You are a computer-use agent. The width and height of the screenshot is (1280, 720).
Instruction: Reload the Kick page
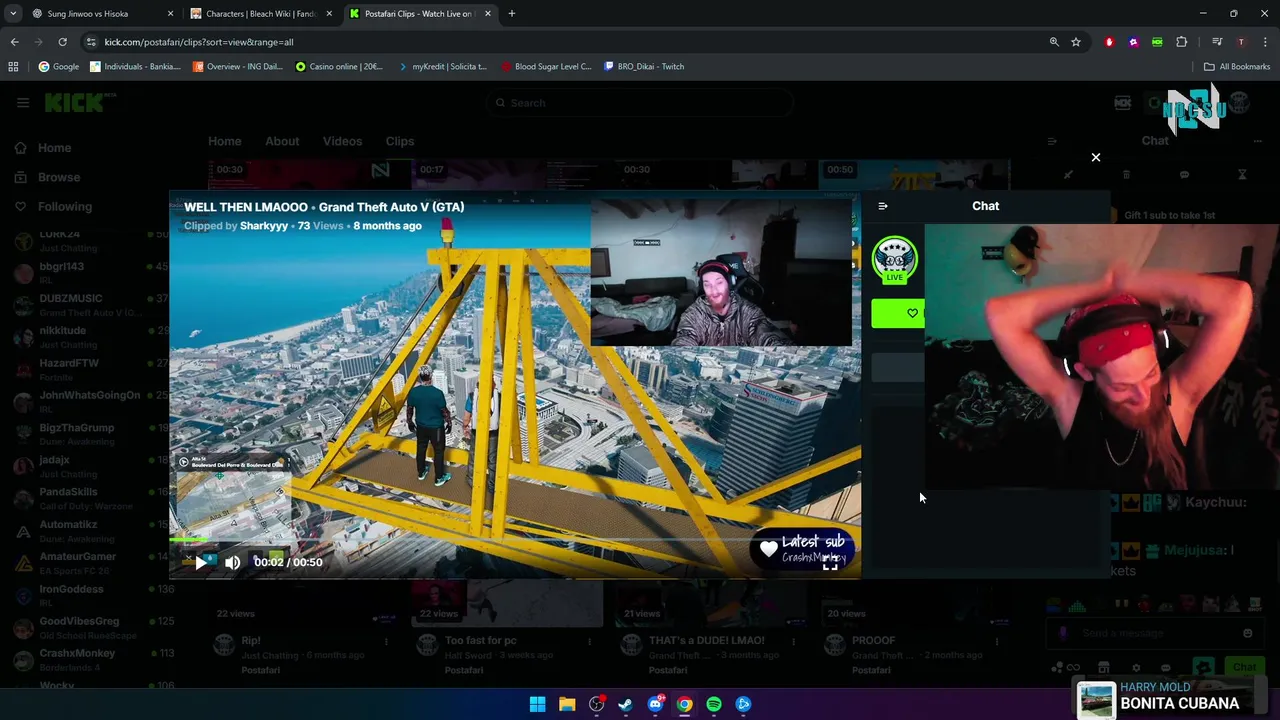pos(62,42)
